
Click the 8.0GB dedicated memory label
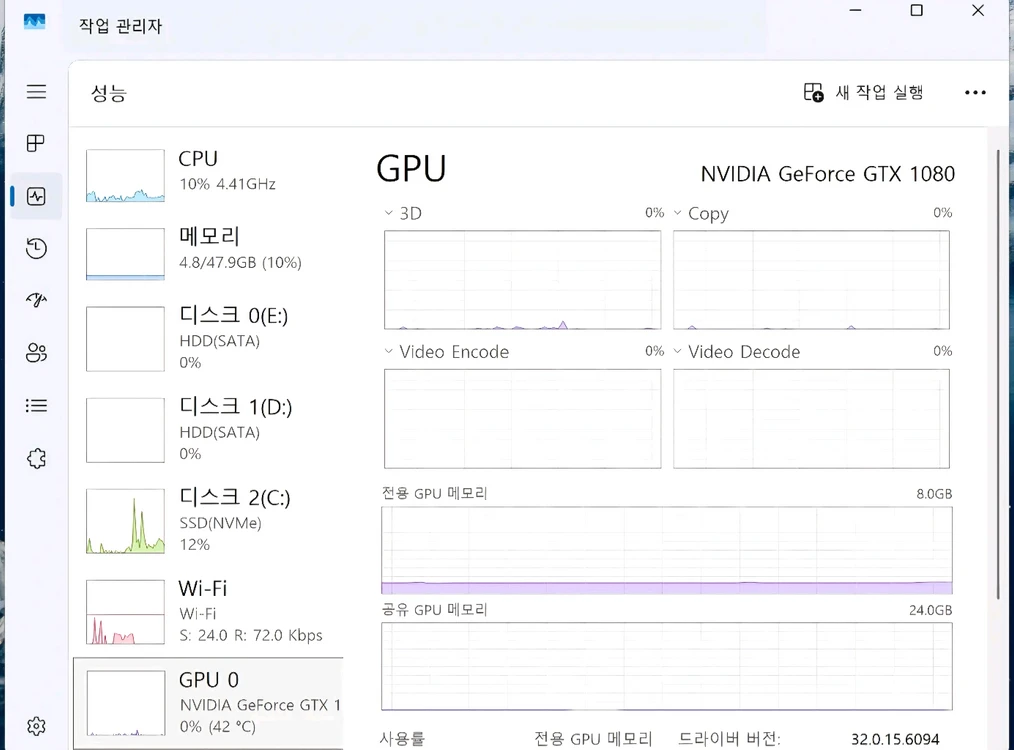tap(934, 494)
